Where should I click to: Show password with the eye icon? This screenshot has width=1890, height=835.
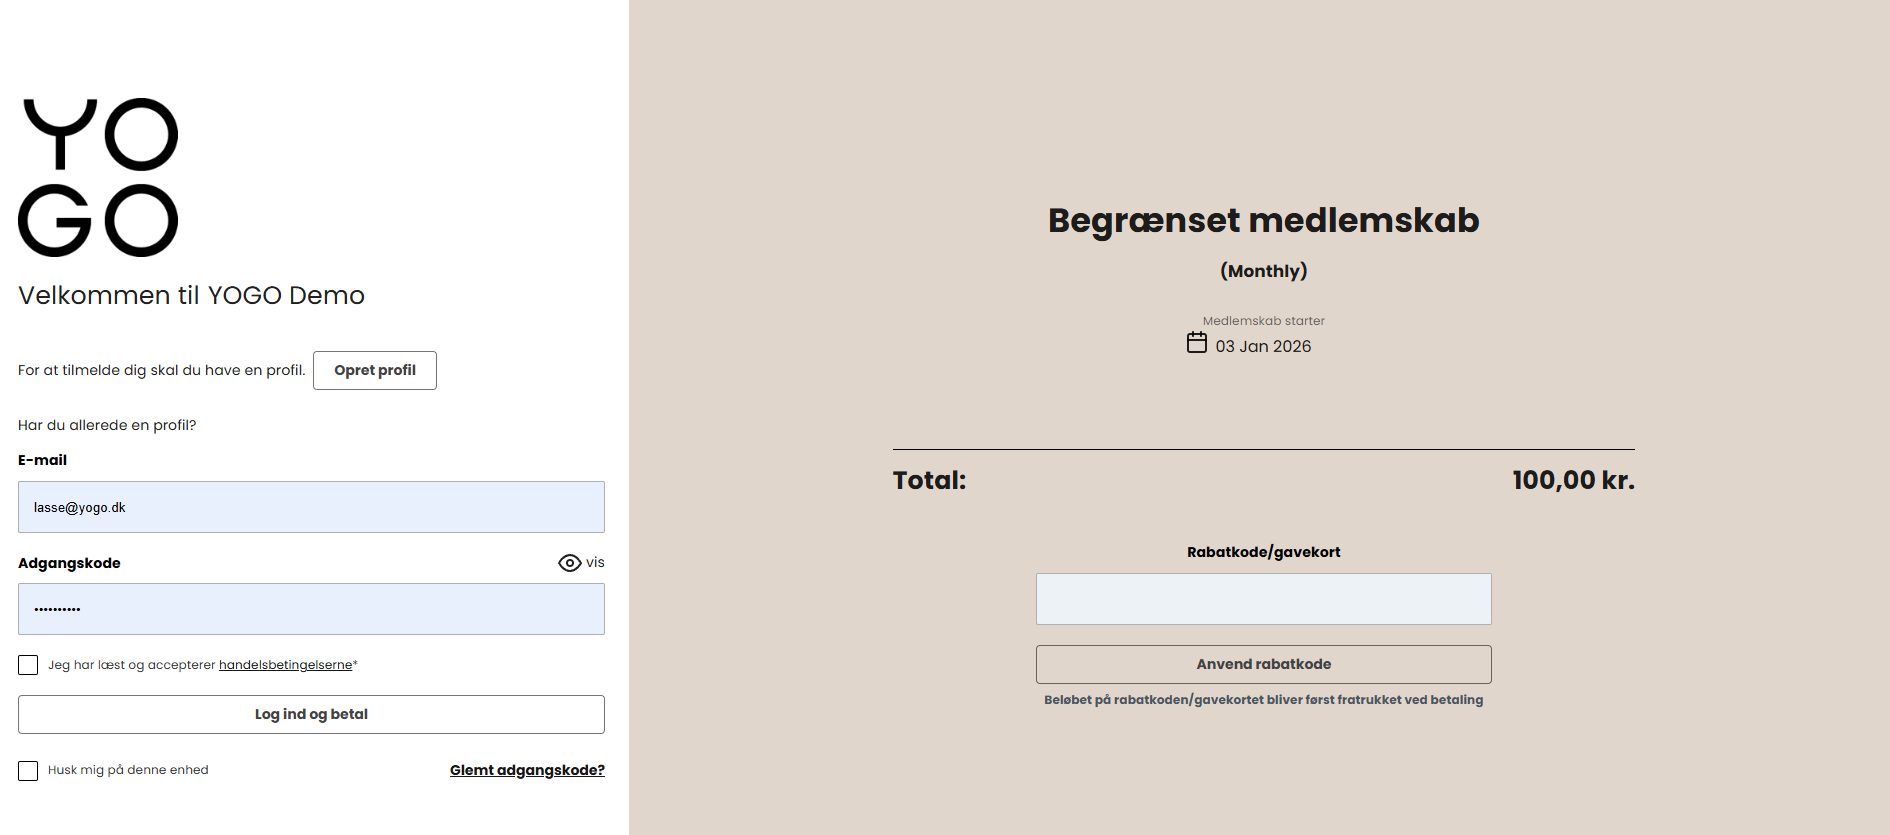569,563
